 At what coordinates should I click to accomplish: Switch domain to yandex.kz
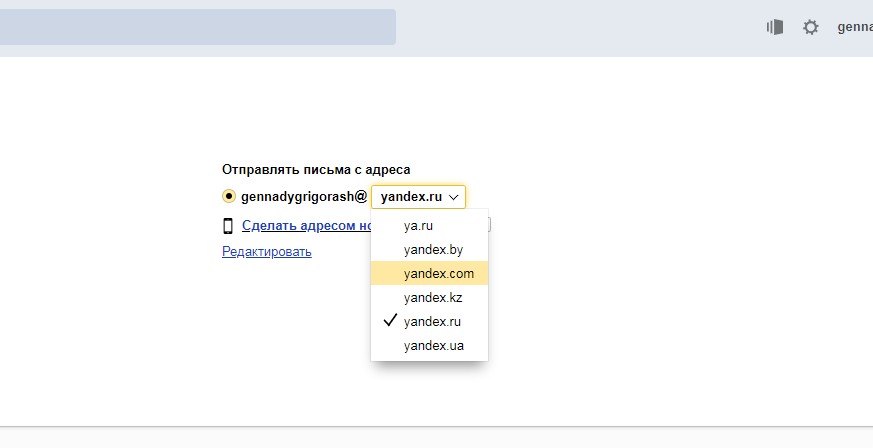point(432,297)
